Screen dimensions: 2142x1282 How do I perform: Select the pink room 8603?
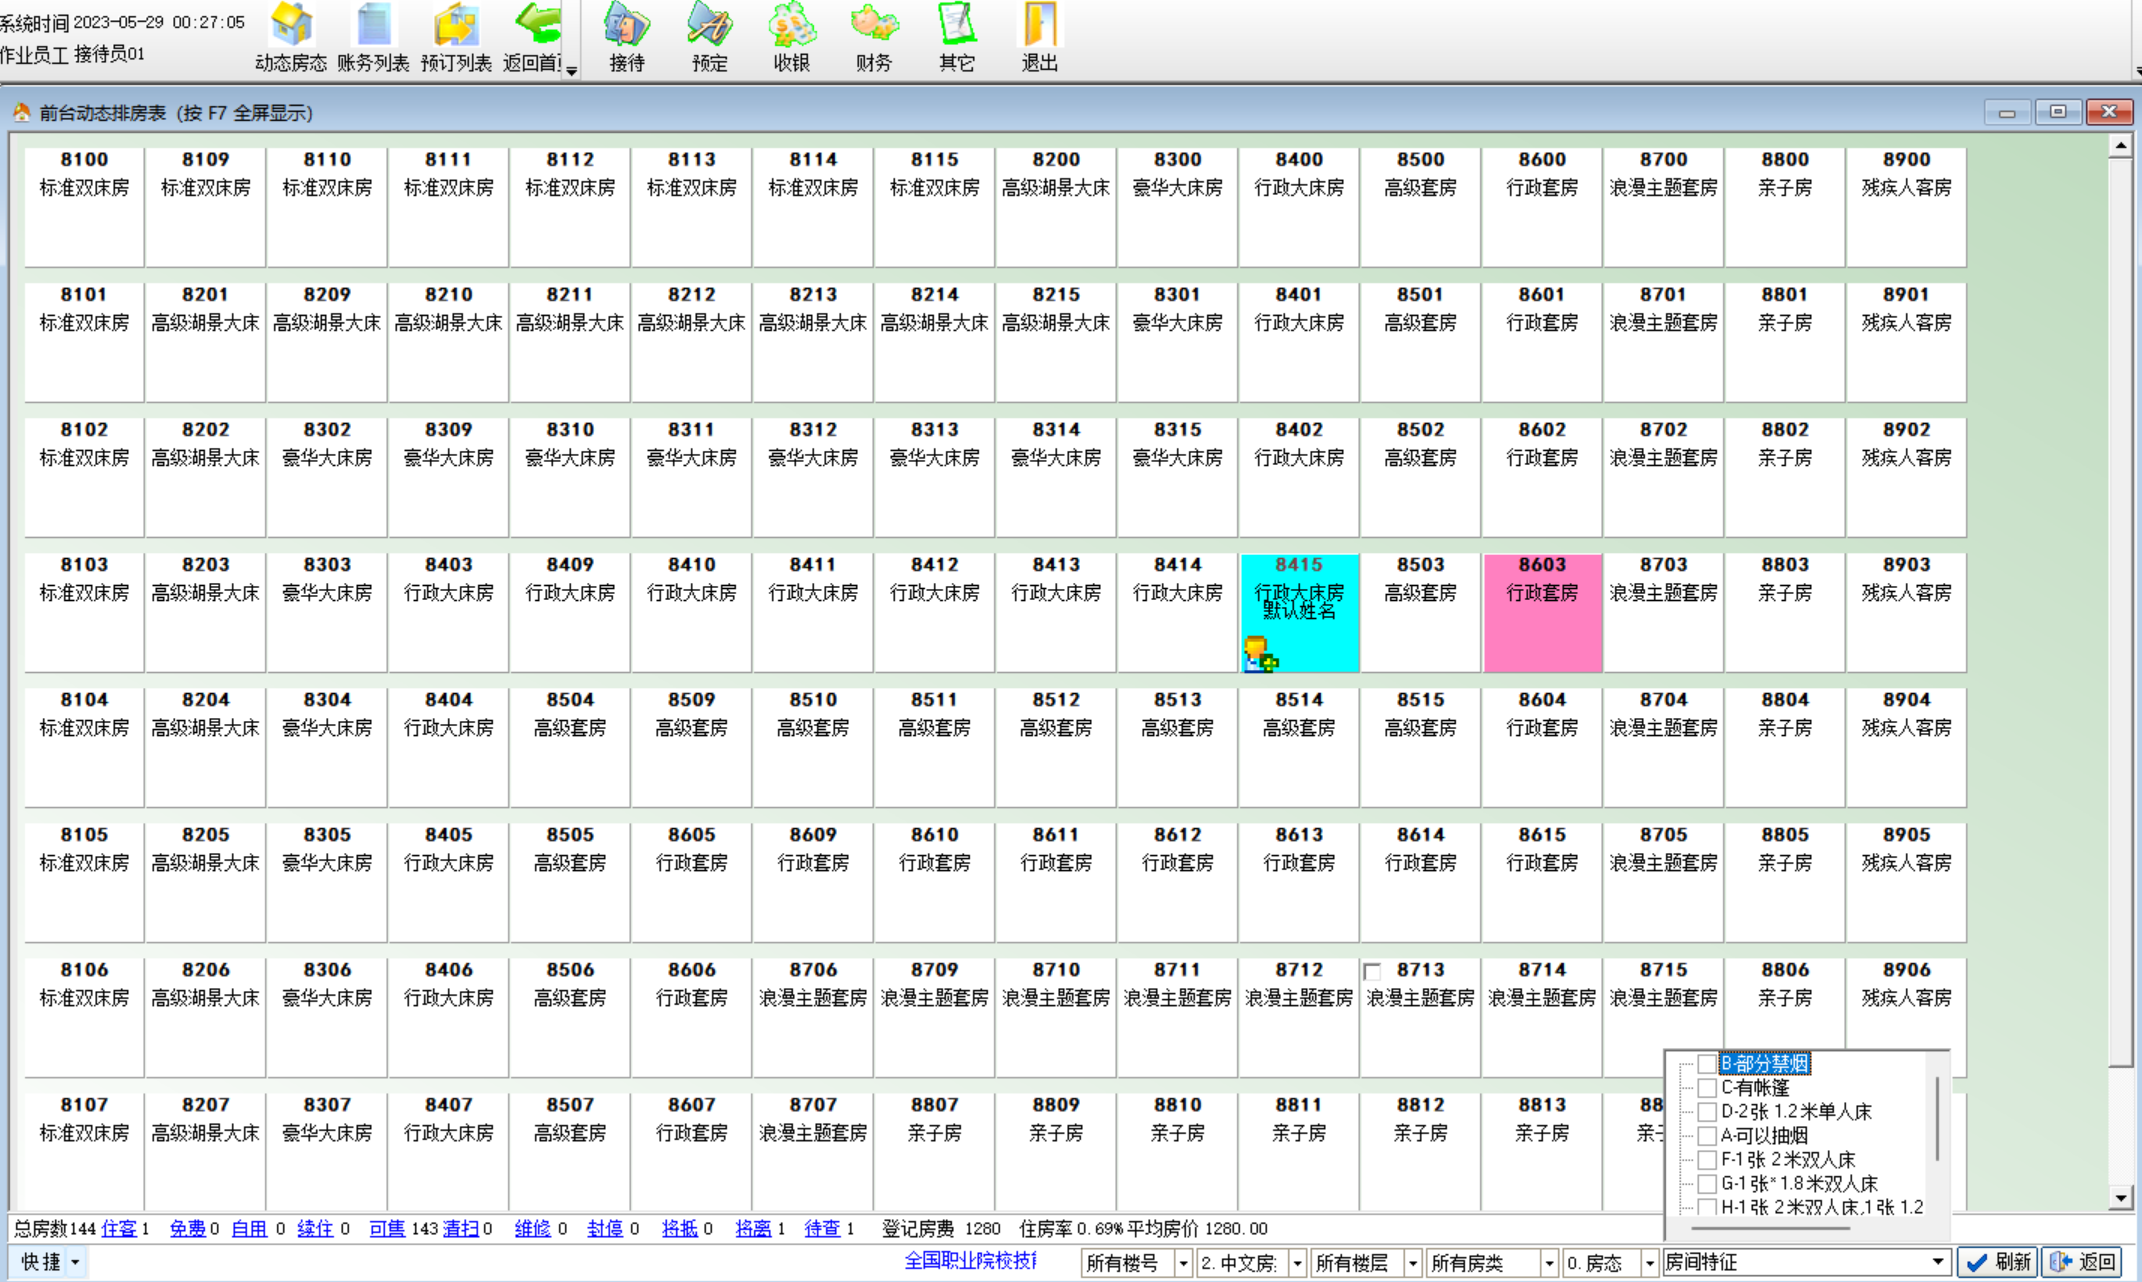click(x=1542, y=612)
